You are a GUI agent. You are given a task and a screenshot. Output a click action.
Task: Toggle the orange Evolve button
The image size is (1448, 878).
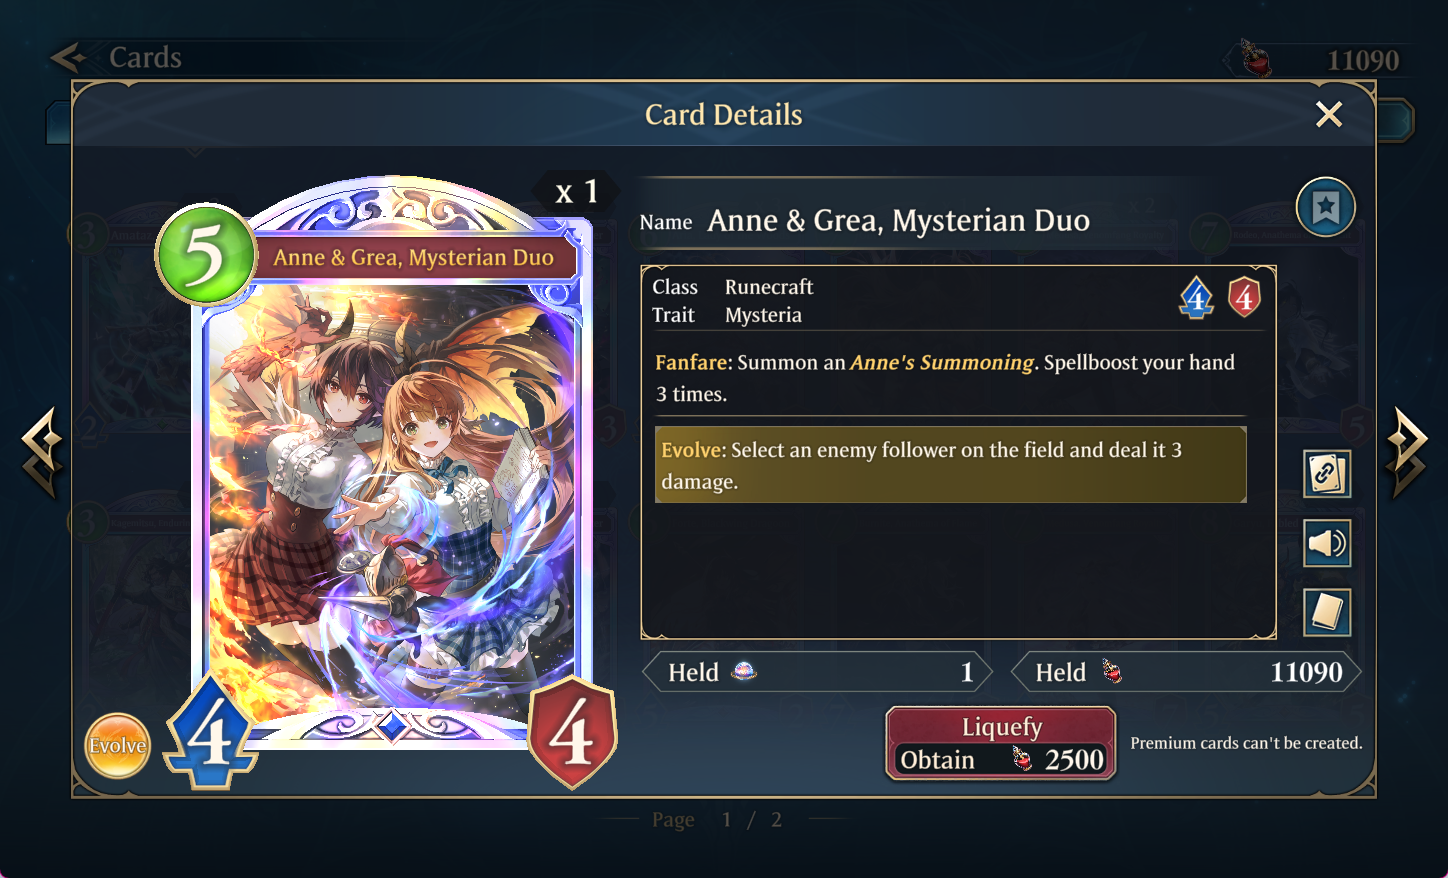click(x=117, y=745)
